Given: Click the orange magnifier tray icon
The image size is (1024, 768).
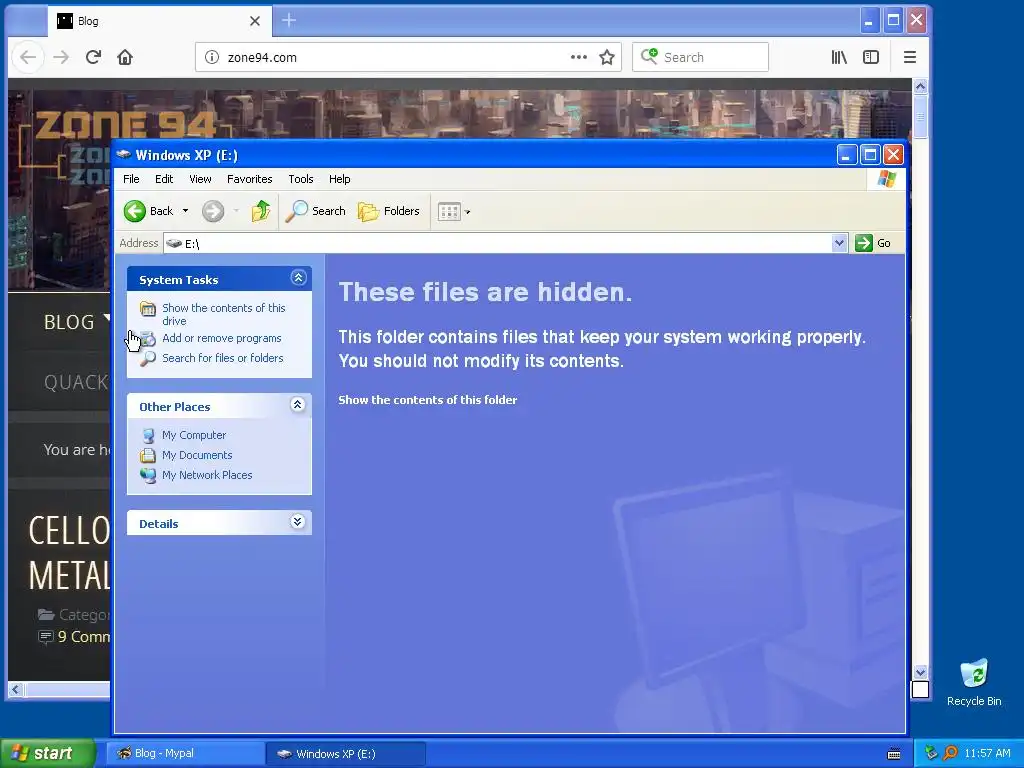Looking at the screenshot, I should [951, 754].
